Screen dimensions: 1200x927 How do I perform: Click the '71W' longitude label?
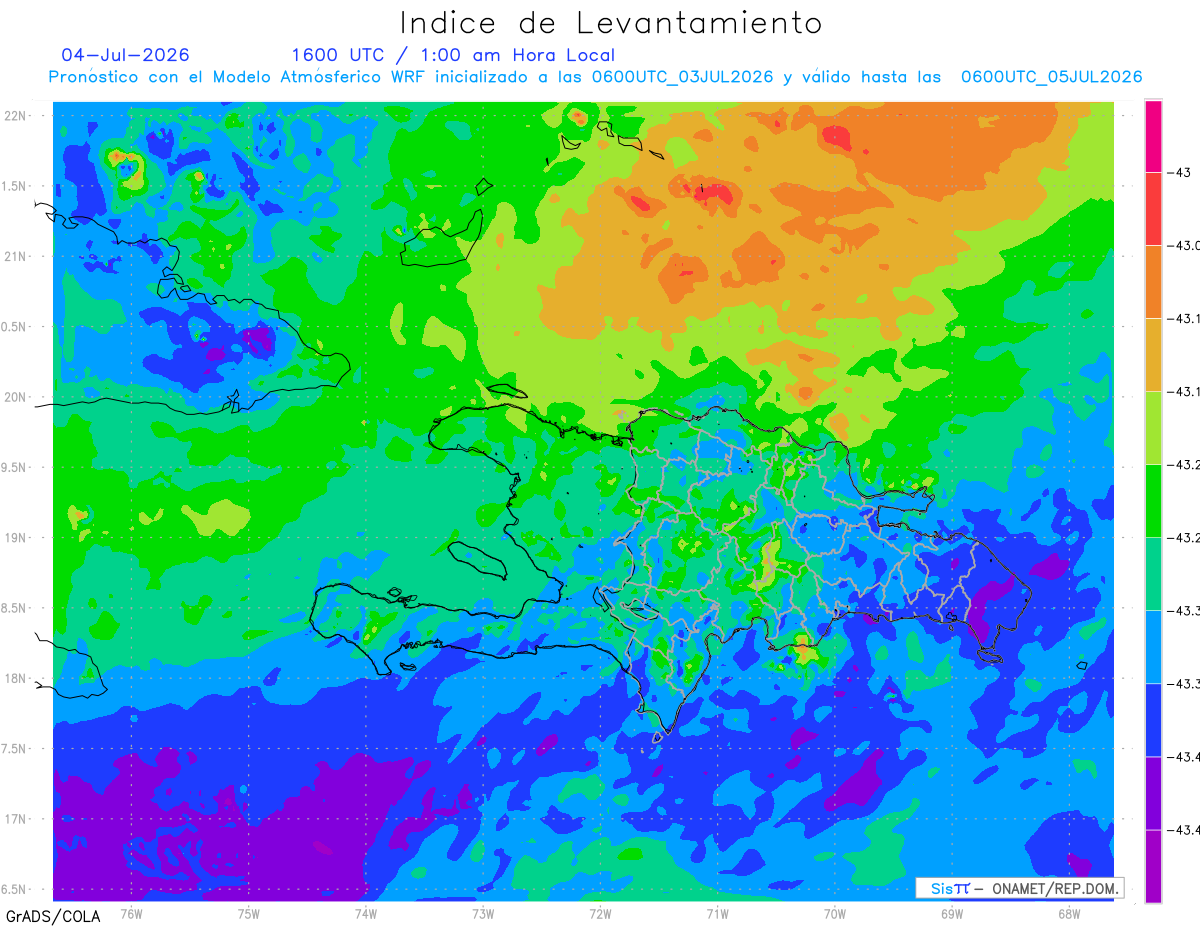[x=717, y=913]
